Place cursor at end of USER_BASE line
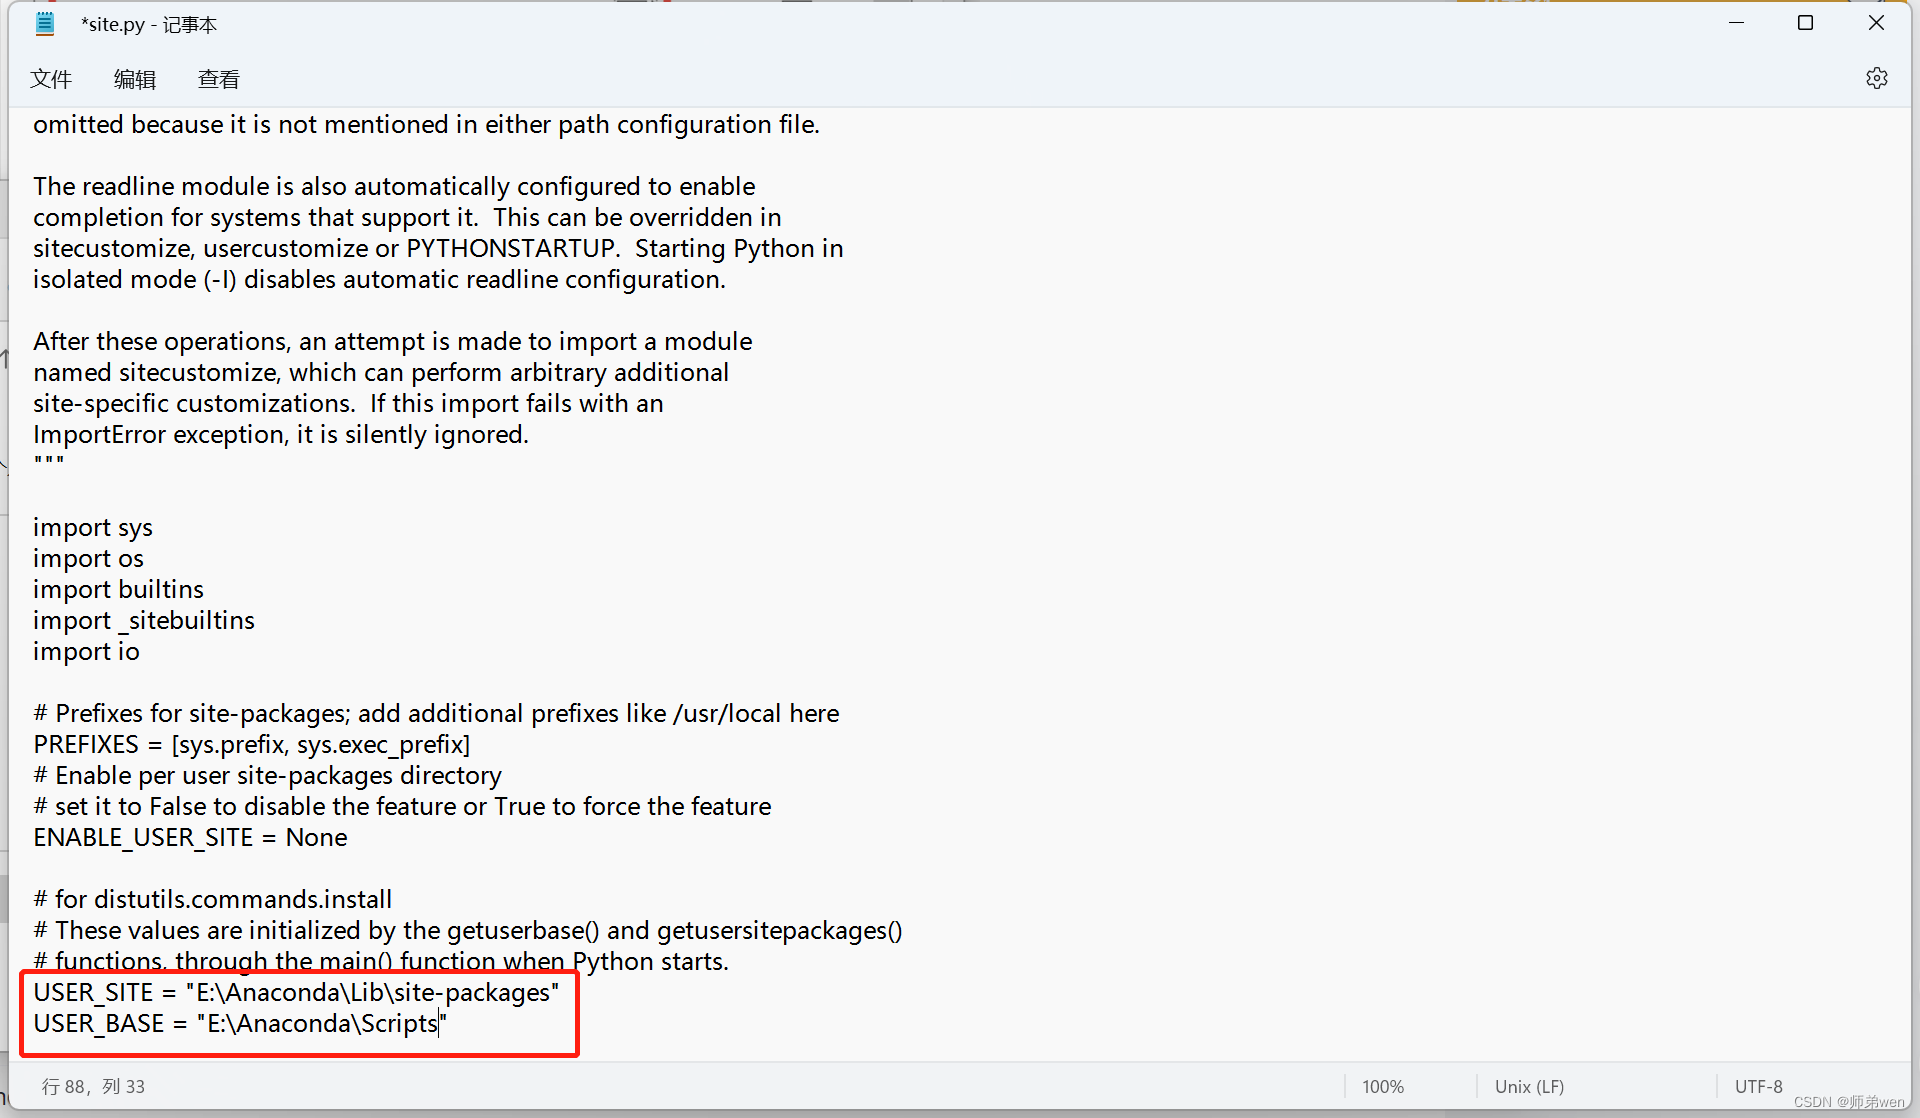 (447, 1024)
